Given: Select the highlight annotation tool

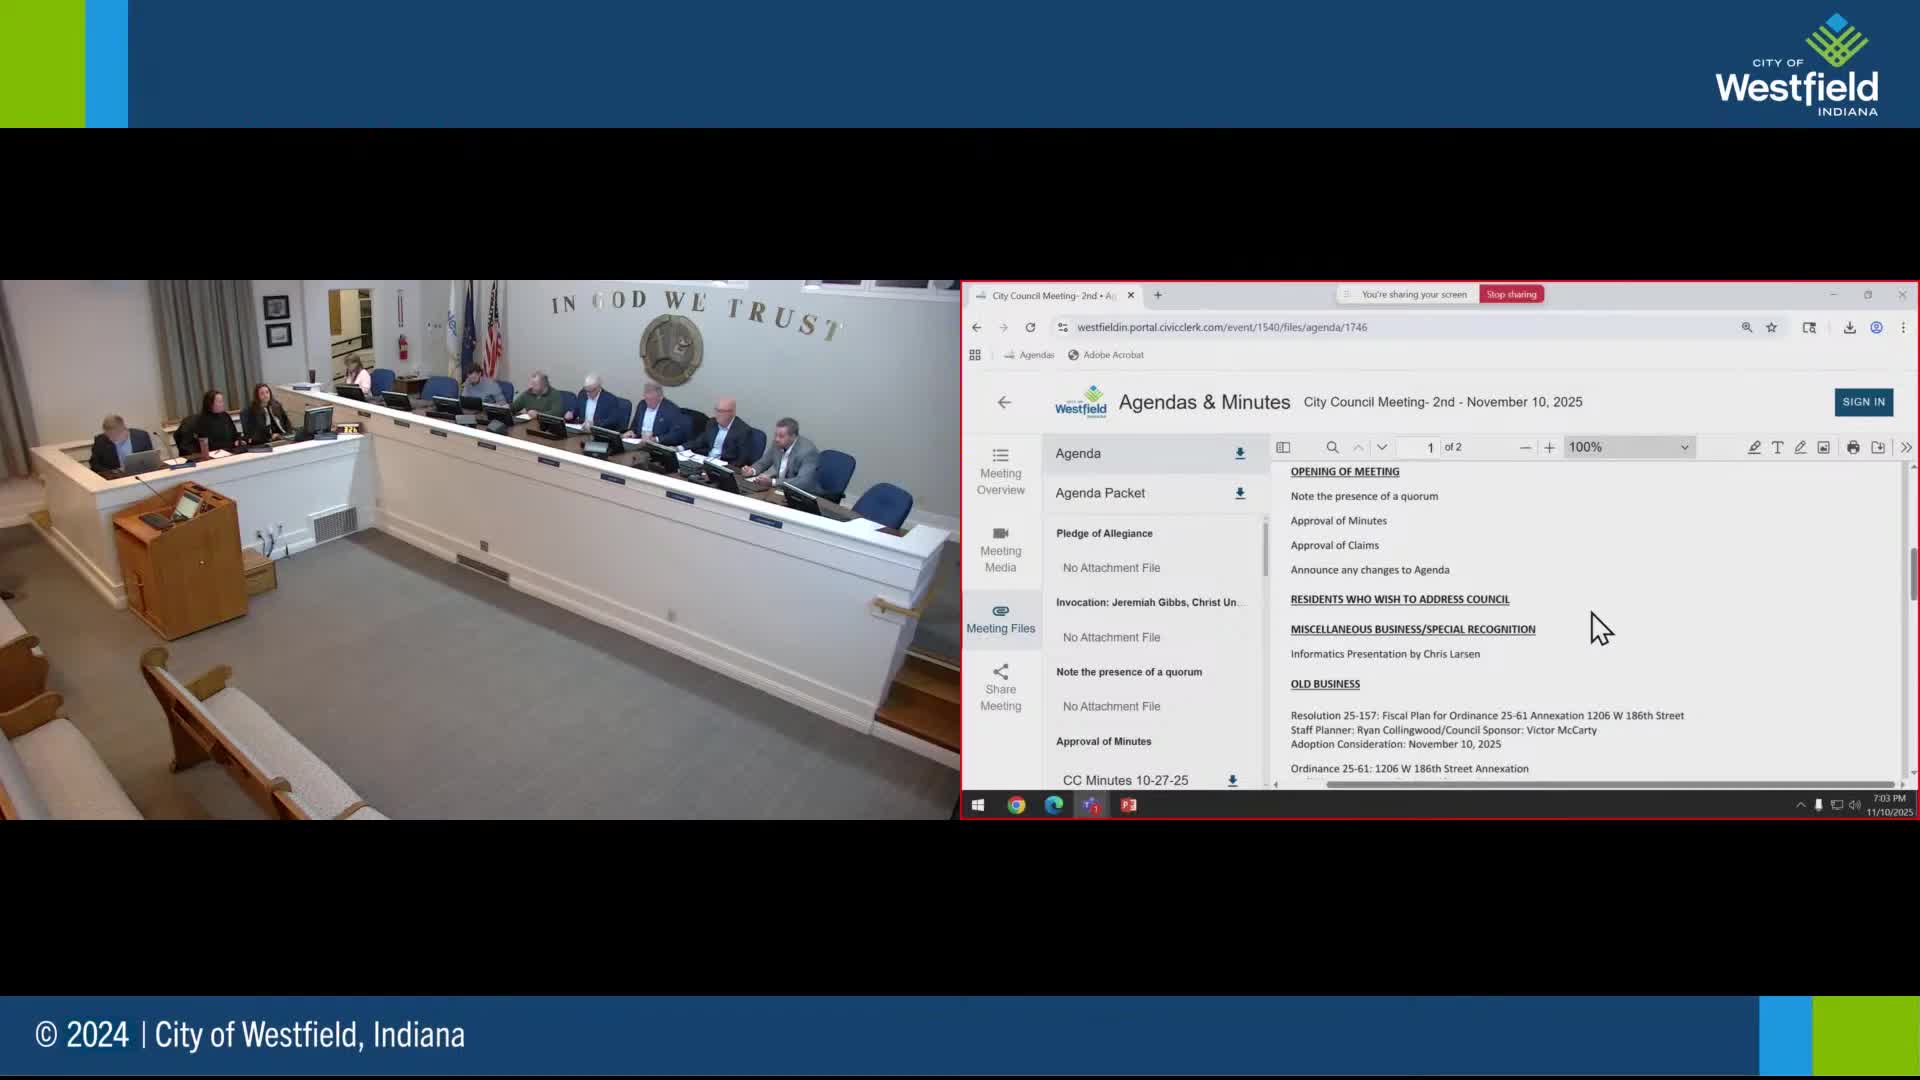Looking at the screenshot, I should pos(1754,447).
